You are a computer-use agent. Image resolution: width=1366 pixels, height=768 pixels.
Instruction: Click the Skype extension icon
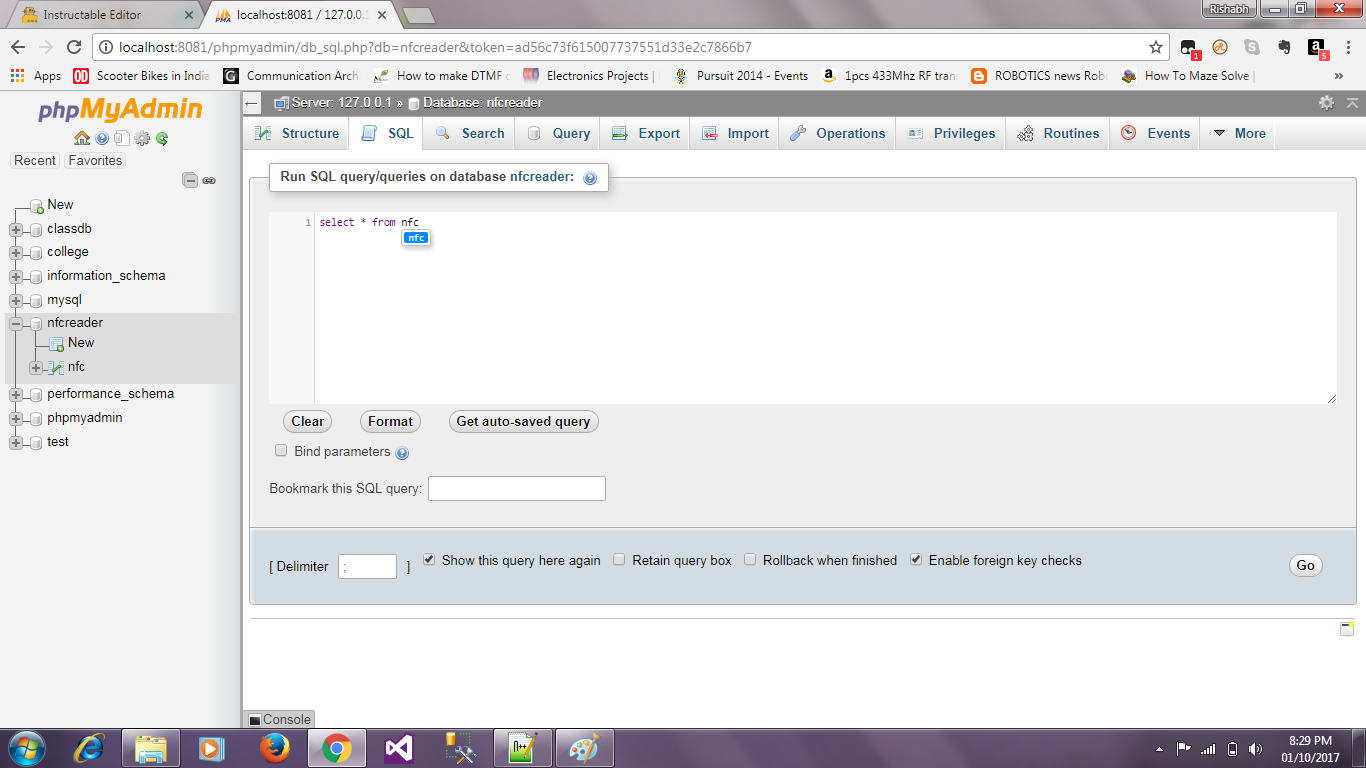point(1252,47)
